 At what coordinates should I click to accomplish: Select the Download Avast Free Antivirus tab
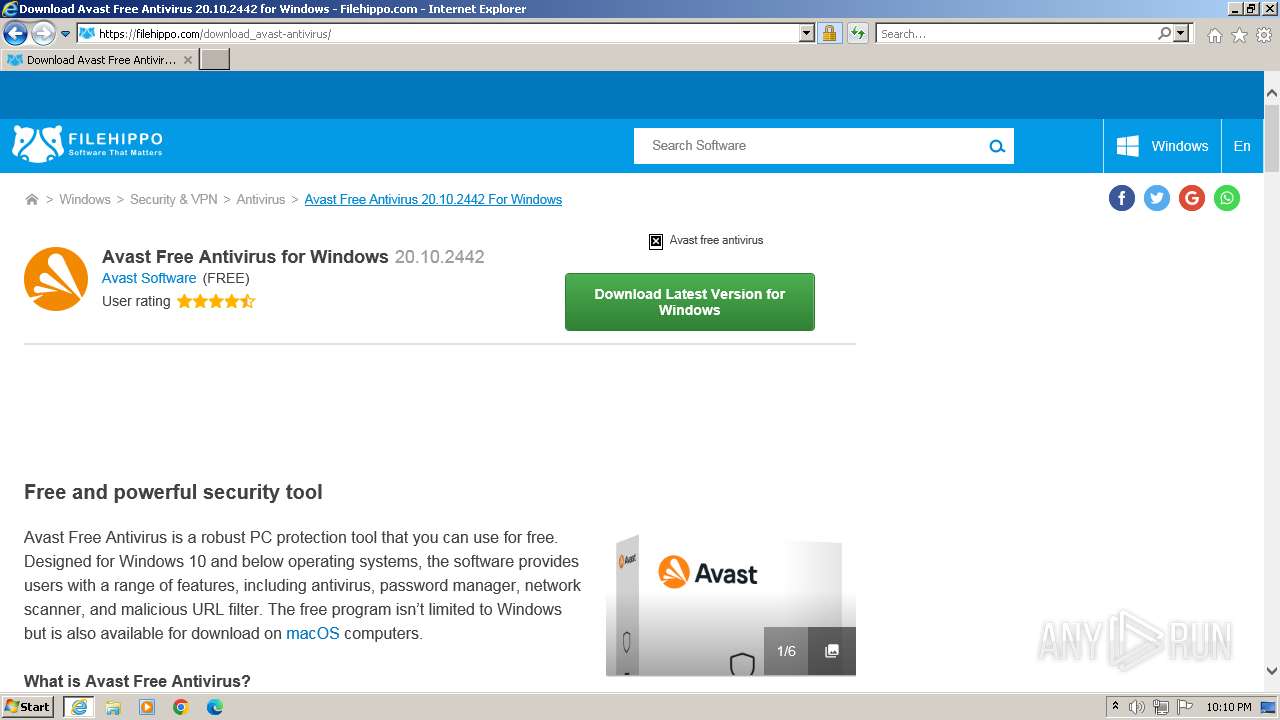(x=99, y=60)
